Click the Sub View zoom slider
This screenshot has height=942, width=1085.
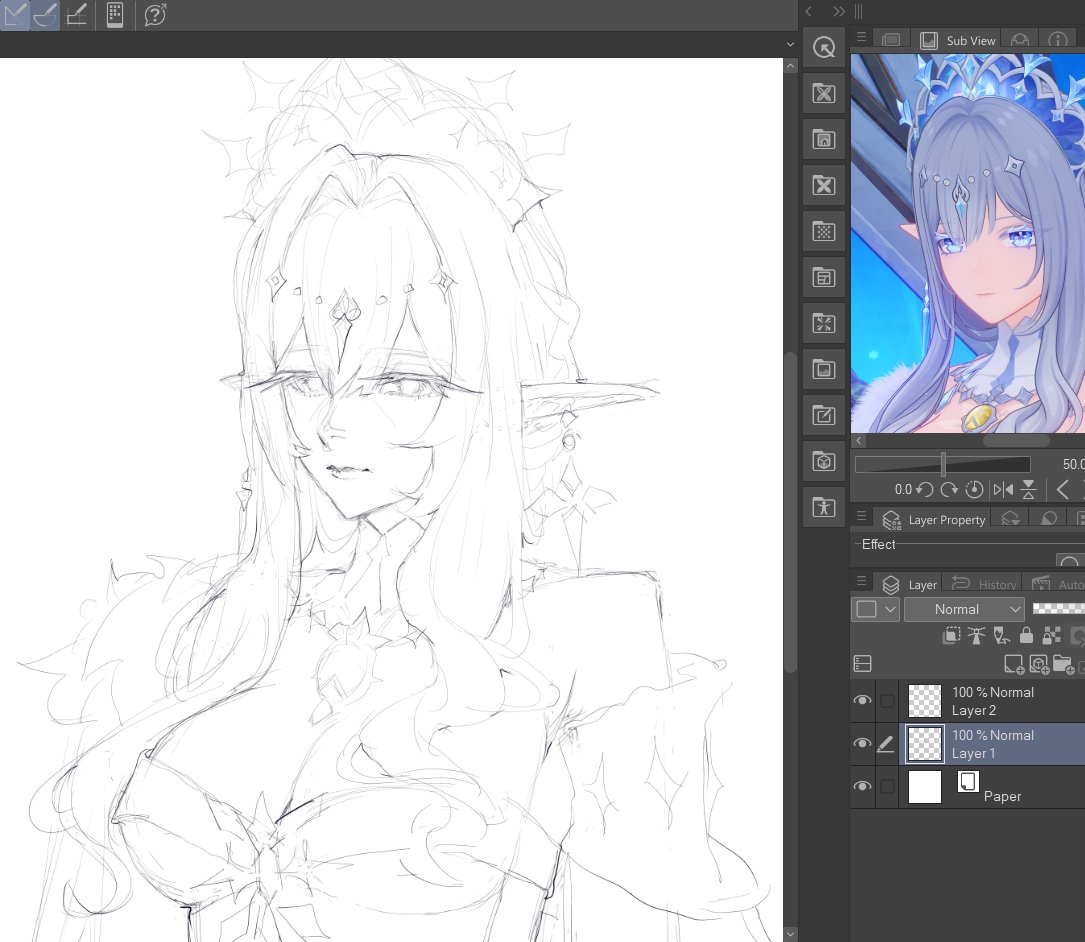[x=942, y=464]
